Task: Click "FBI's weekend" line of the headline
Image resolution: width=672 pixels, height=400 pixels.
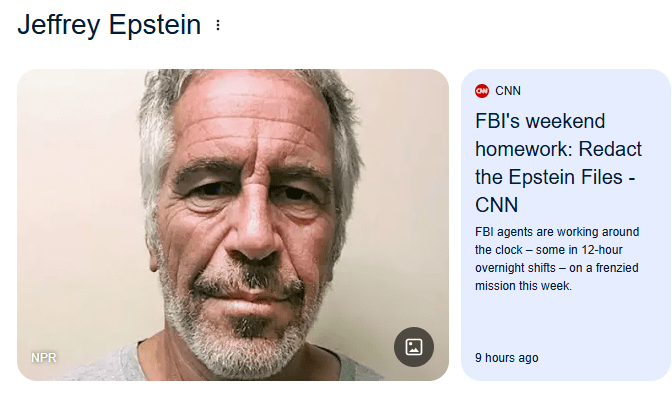Action: 540,121
